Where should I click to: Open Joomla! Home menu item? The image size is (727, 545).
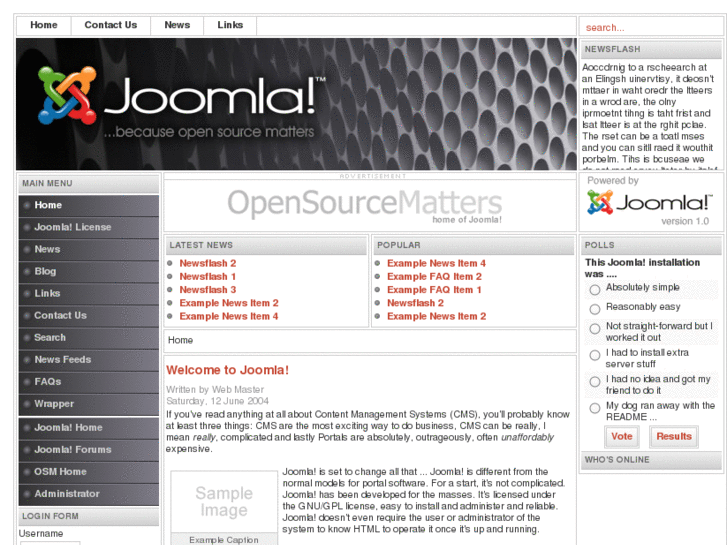click(89, 428)
